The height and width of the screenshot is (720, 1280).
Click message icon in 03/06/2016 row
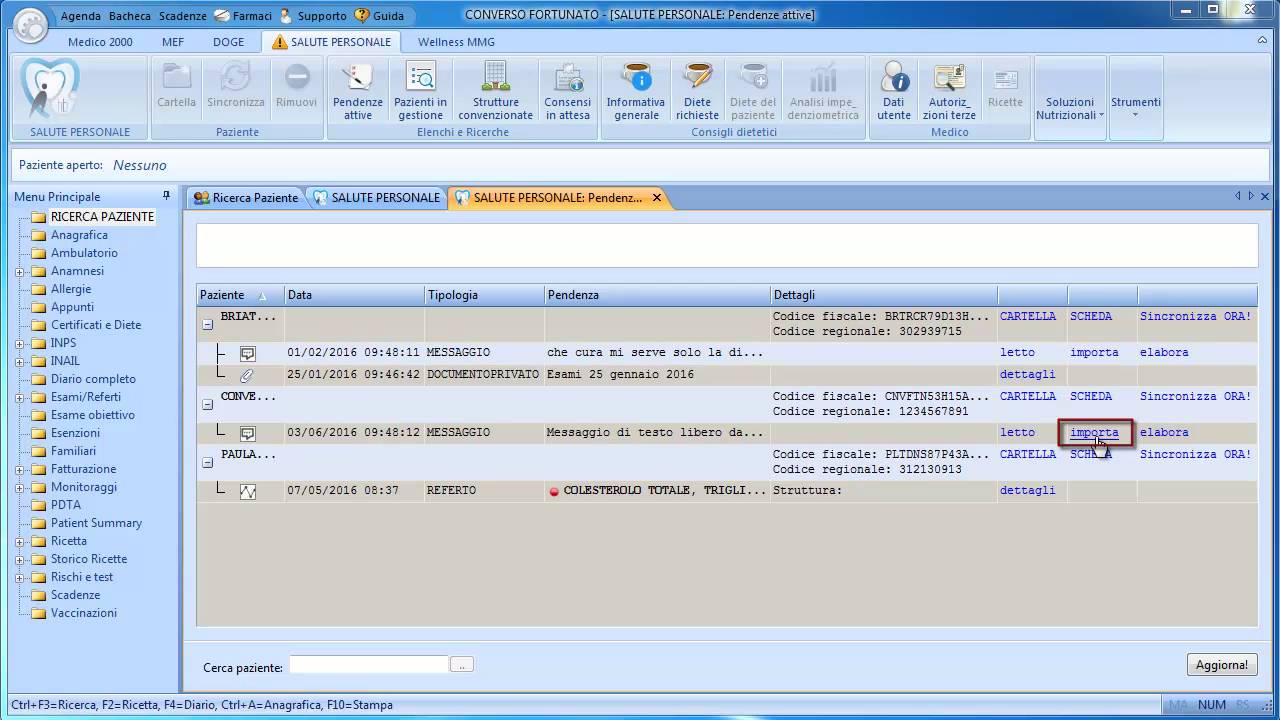coord(248,433)
